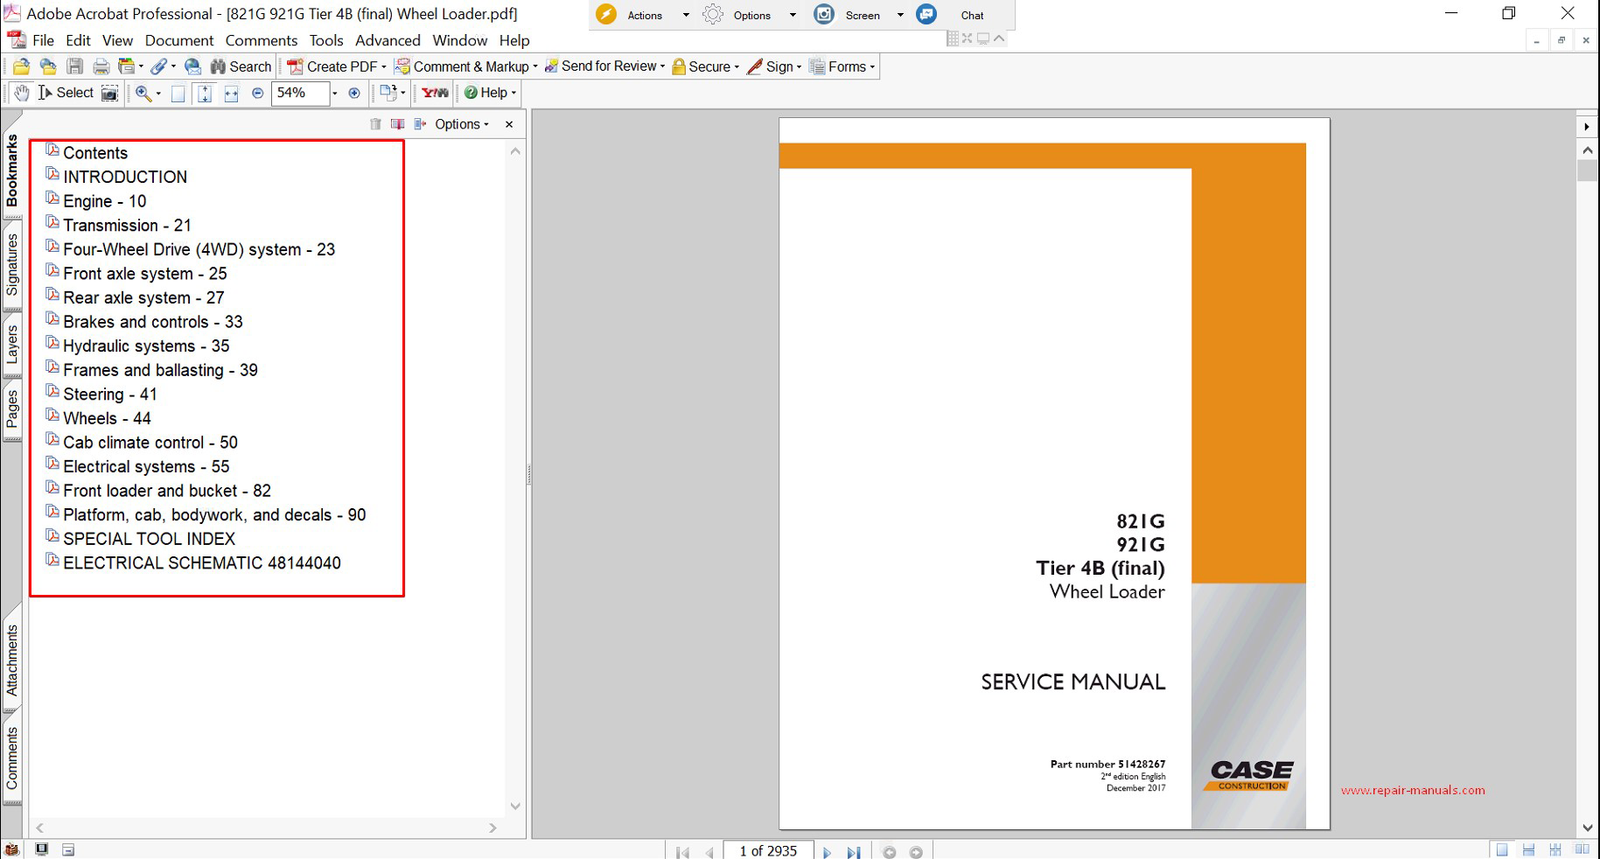Image resolution: width=1600 pixels, height=859 pixels.
Task: Switch to single page layout in status bar
Action: (1502, 850)
